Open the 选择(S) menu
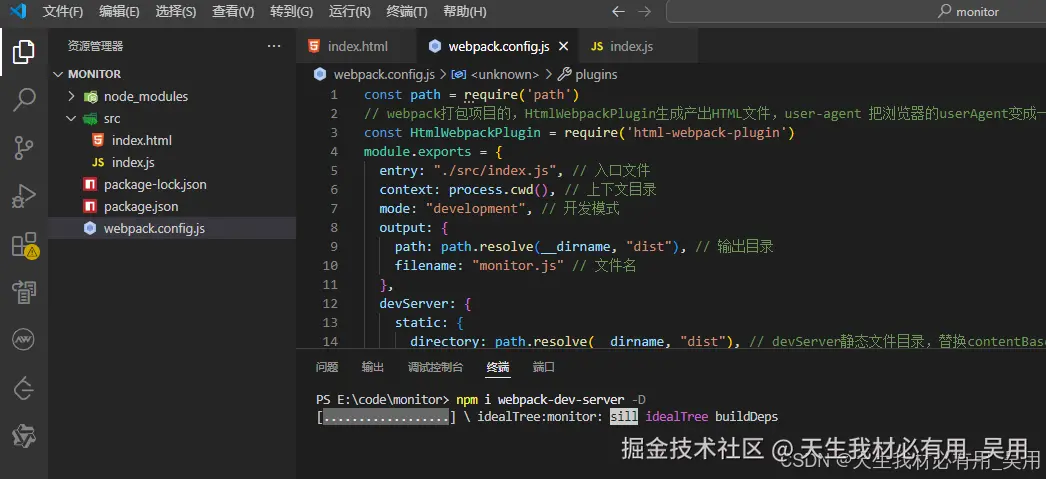The image size is (1046, 479). point(175,11)
